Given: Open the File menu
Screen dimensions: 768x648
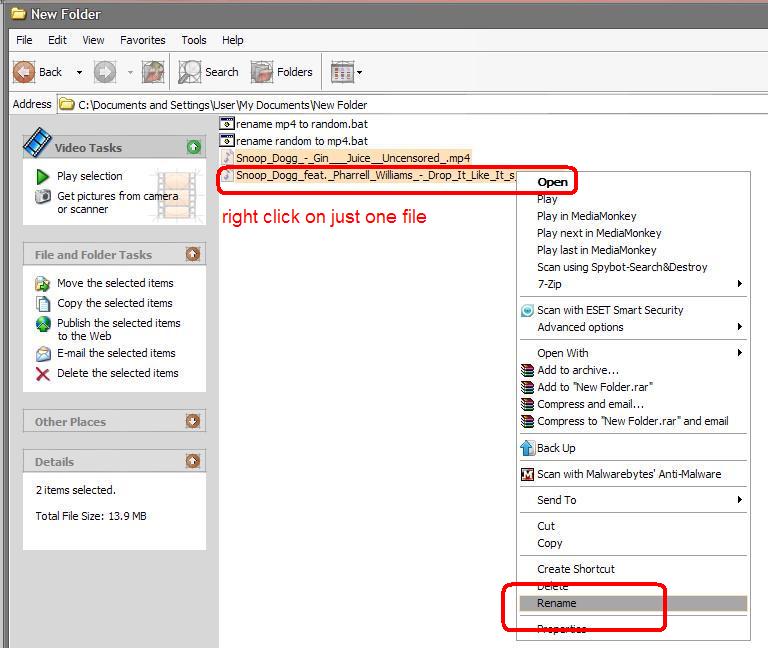Looking at the screenshot, I should (24, 40).
